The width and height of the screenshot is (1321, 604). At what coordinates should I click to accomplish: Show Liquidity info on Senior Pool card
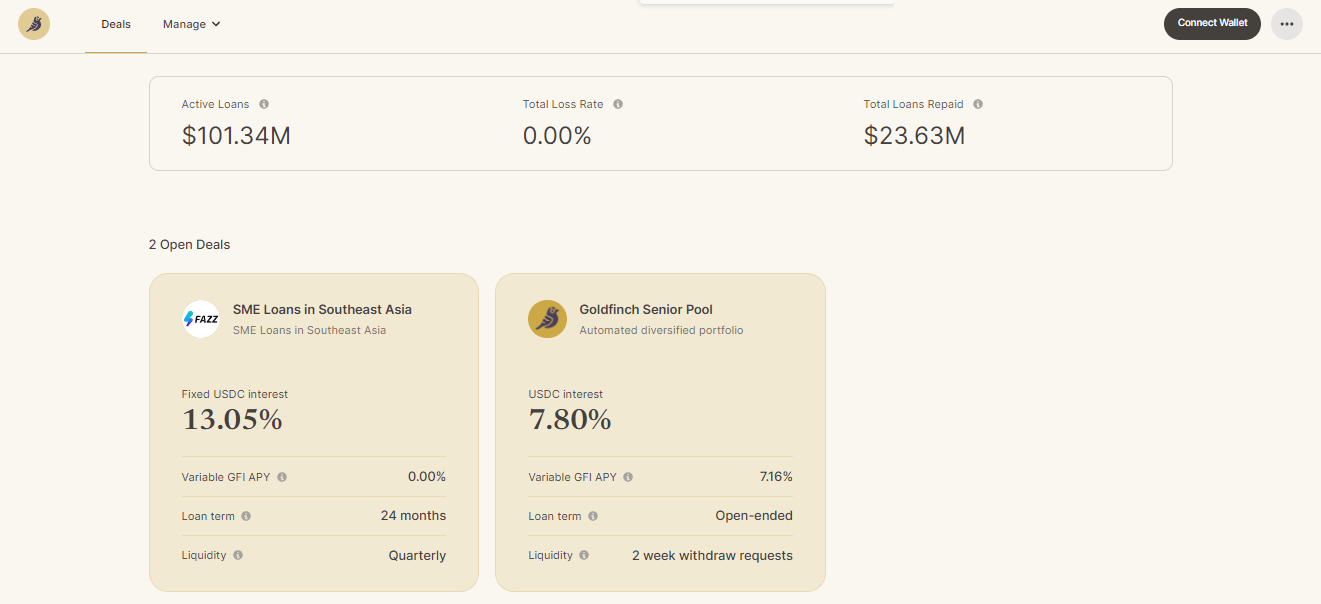pyautogui.click(x=584, y=555)
